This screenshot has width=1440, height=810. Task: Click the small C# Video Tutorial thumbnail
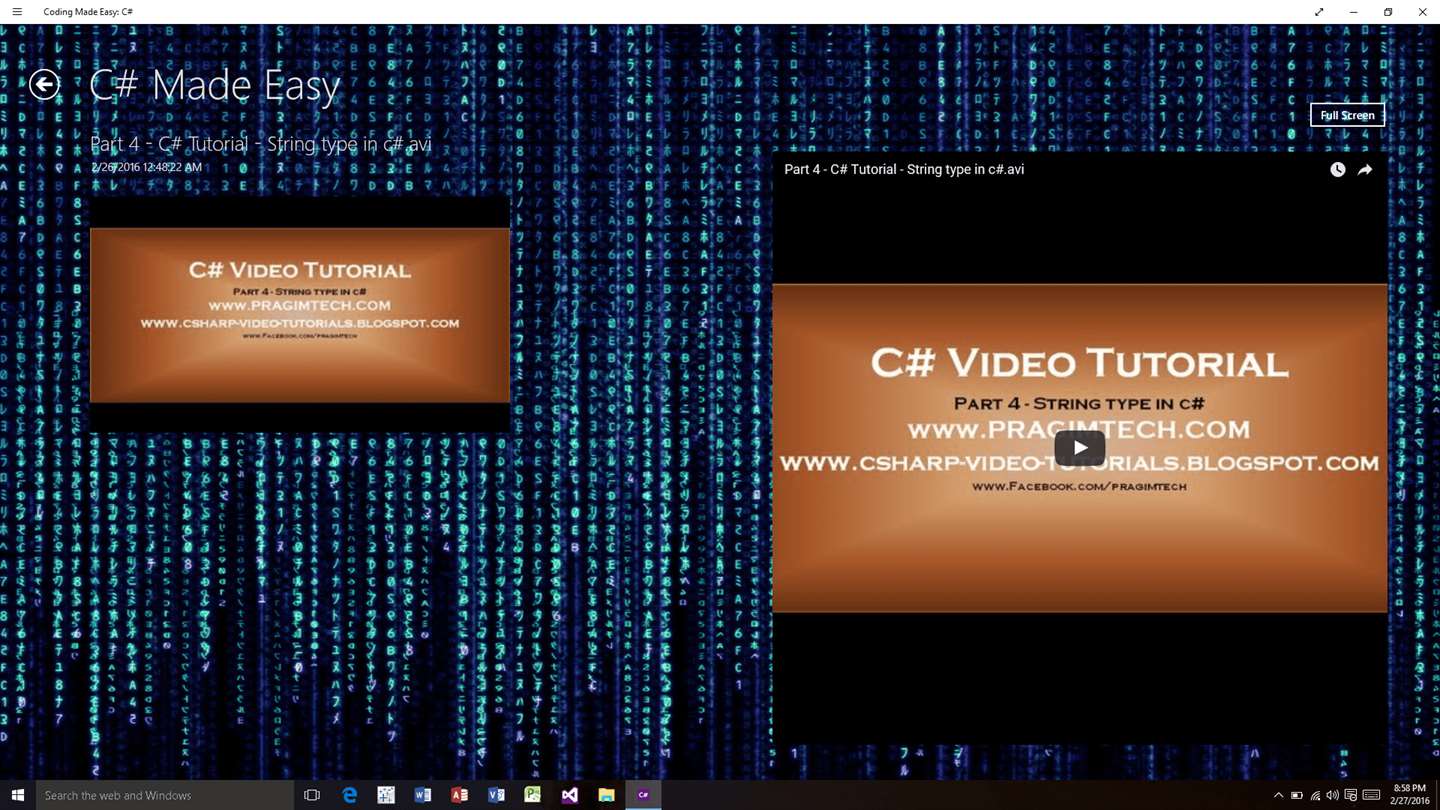tap(300, 315)
